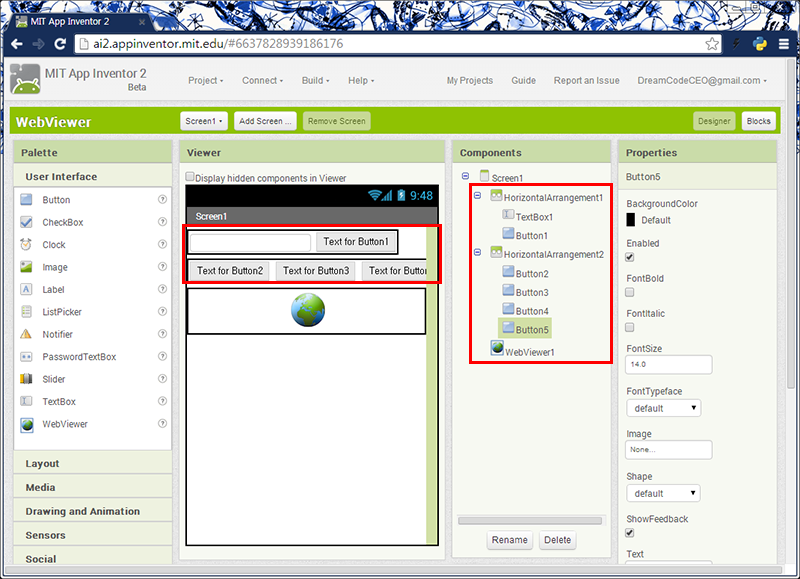
Task: Click the Slider palette icon
Action: click(x=26, y=379)
